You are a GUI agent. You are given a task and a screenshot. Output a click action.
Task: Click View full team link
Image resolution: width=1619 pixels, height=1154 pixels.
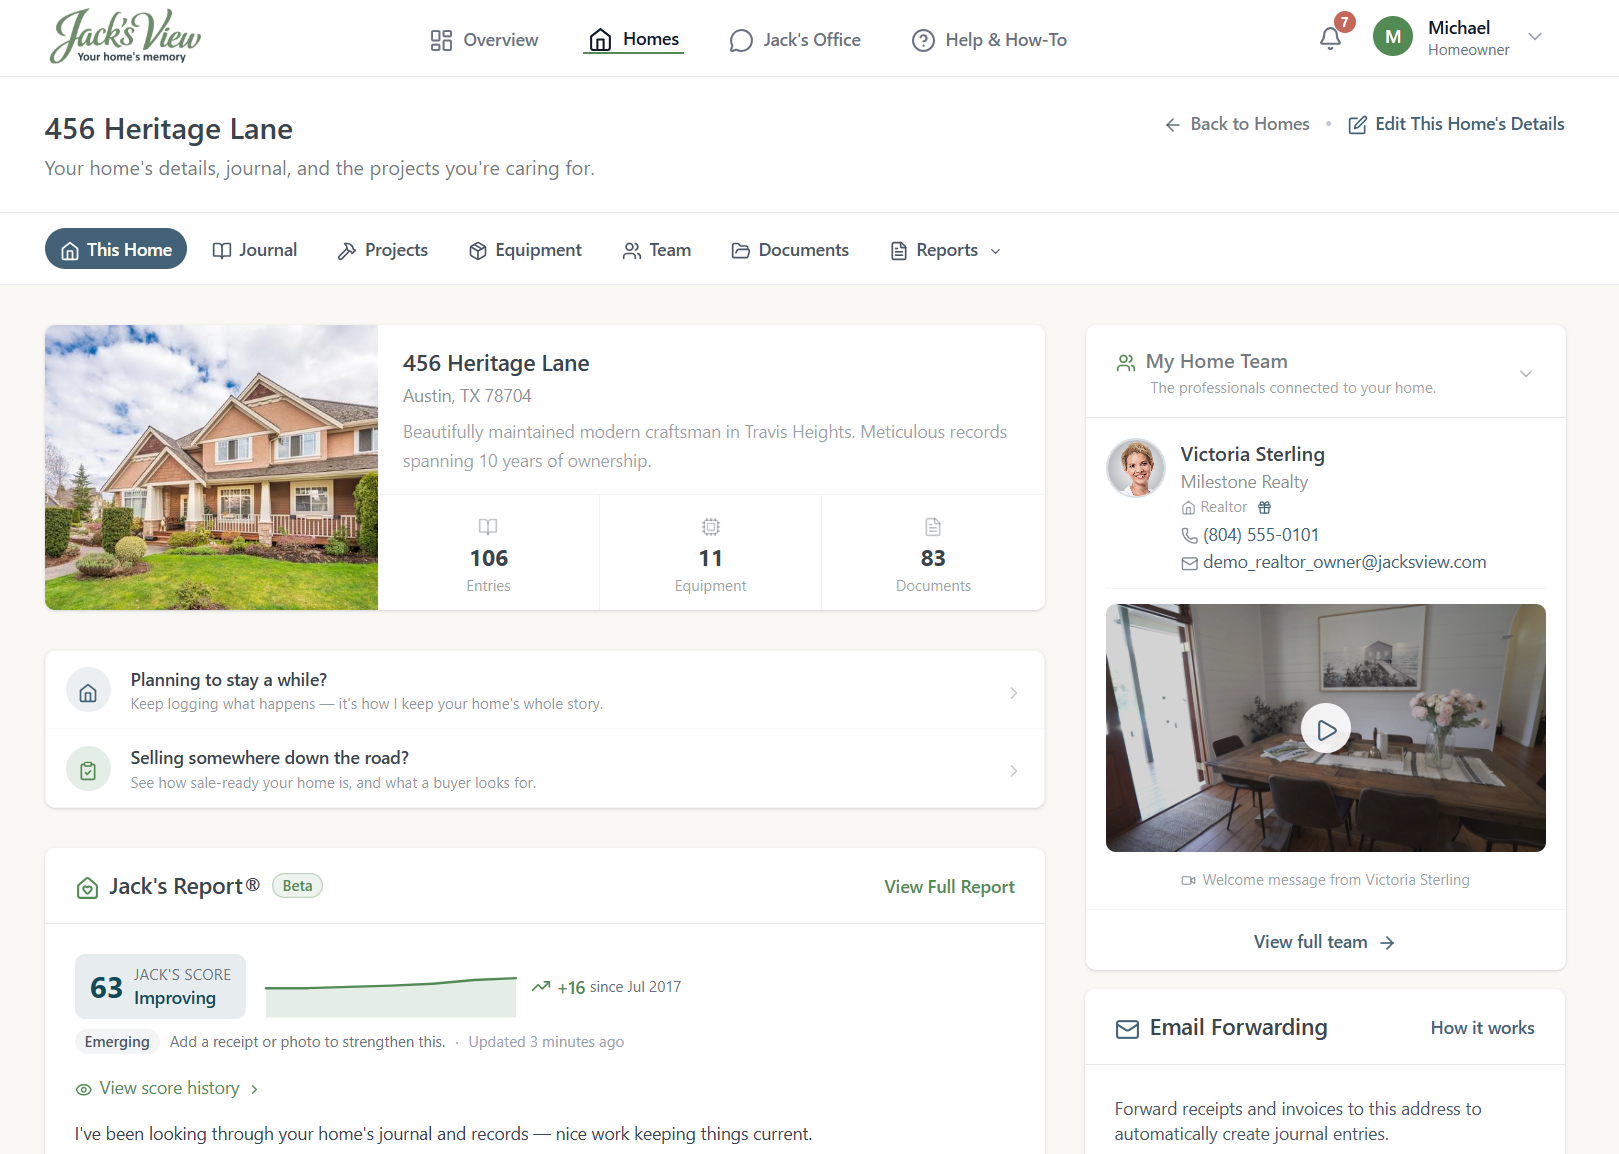click(x=1324, y=942)
